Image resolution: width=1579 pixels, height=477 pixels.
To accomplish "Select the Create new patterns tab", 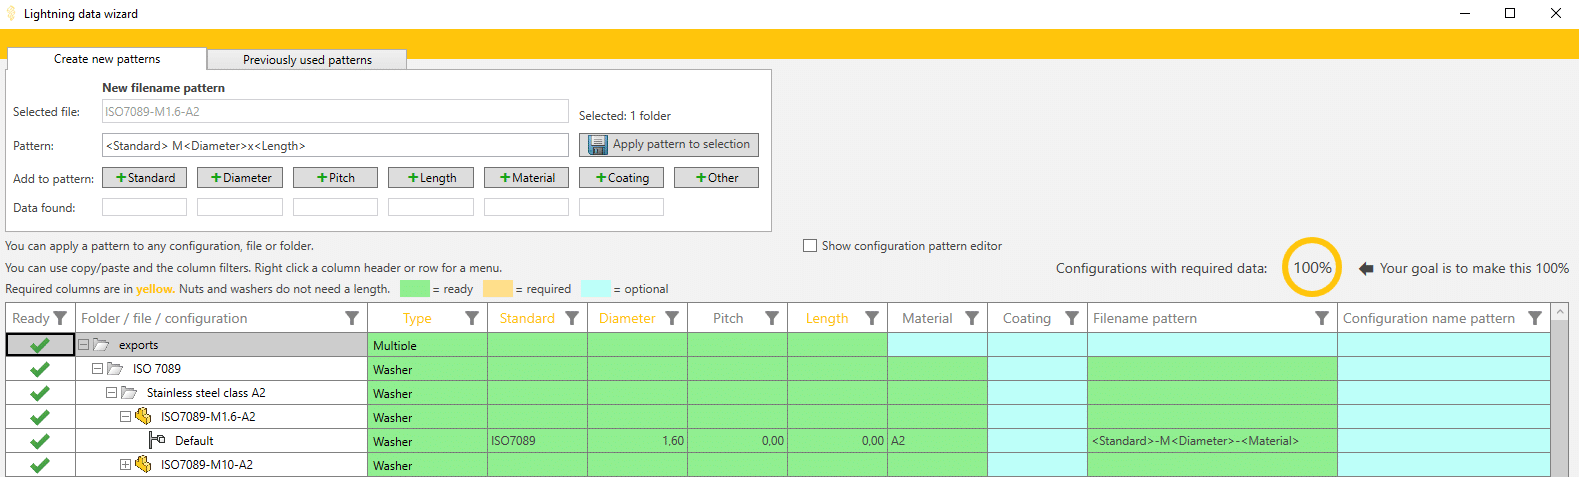I will pyautogui.click(x=107, y=59).
